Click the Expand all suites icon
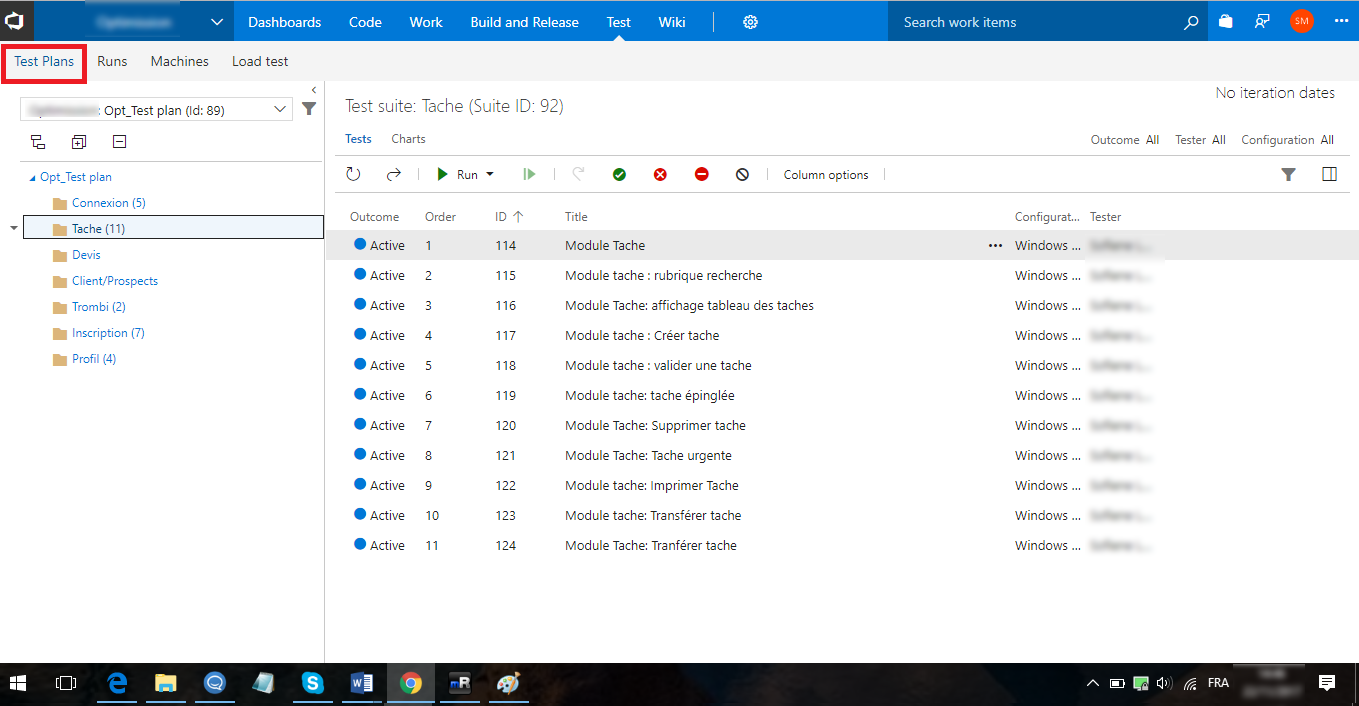This screenshot has width=1359, height=706. point(79,142)
